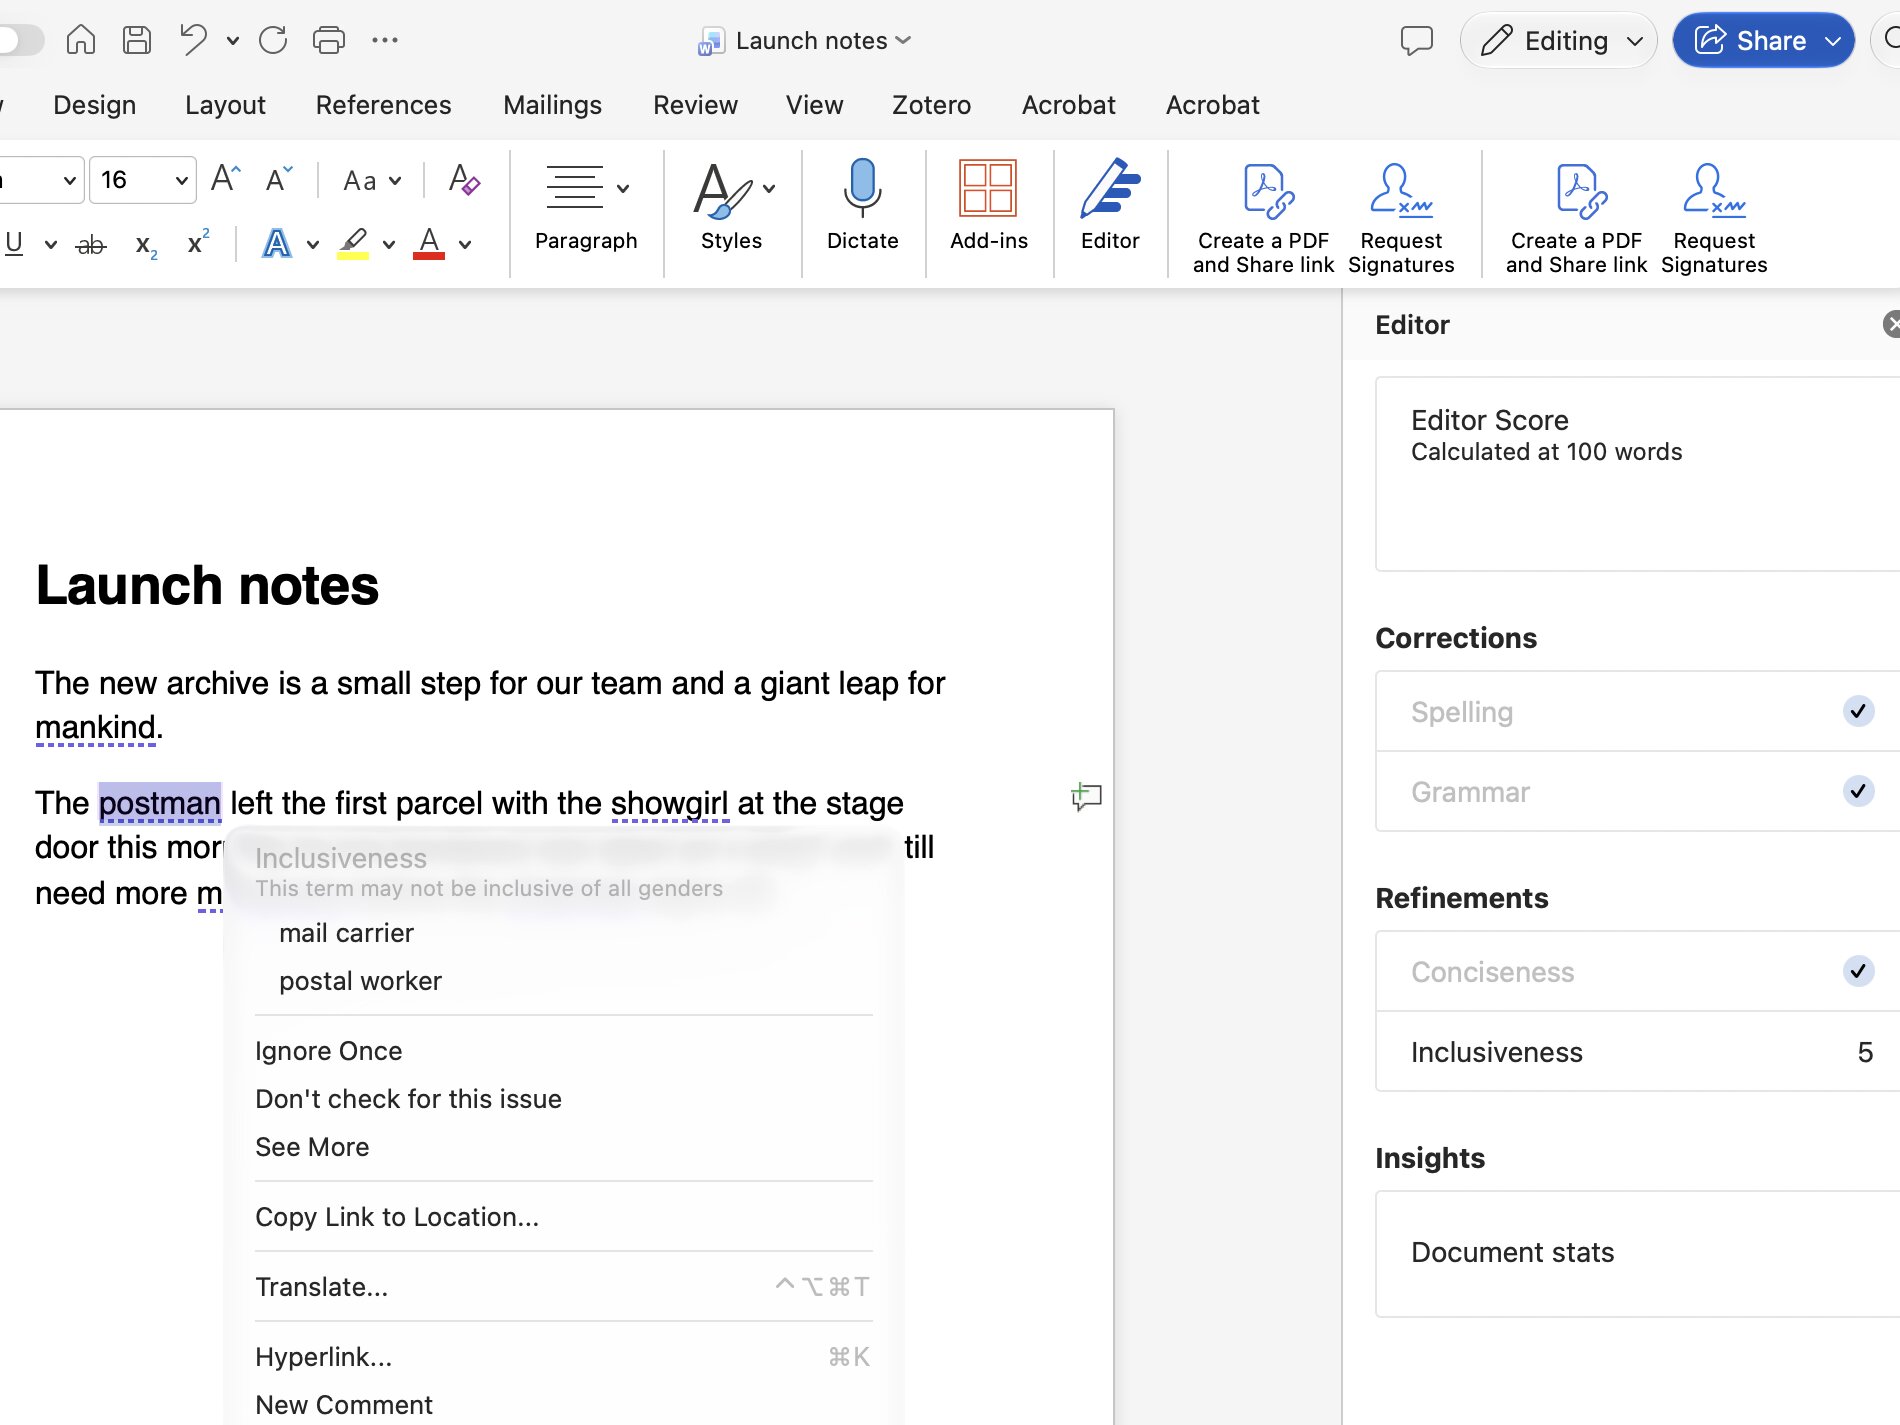
Task: Print using the printer icon
Action: 329,40
